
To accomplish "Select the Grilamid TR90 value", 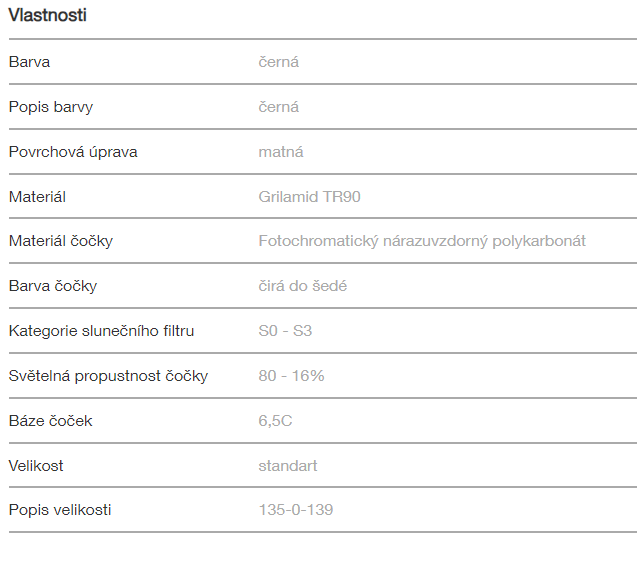I will pos(309,197).
